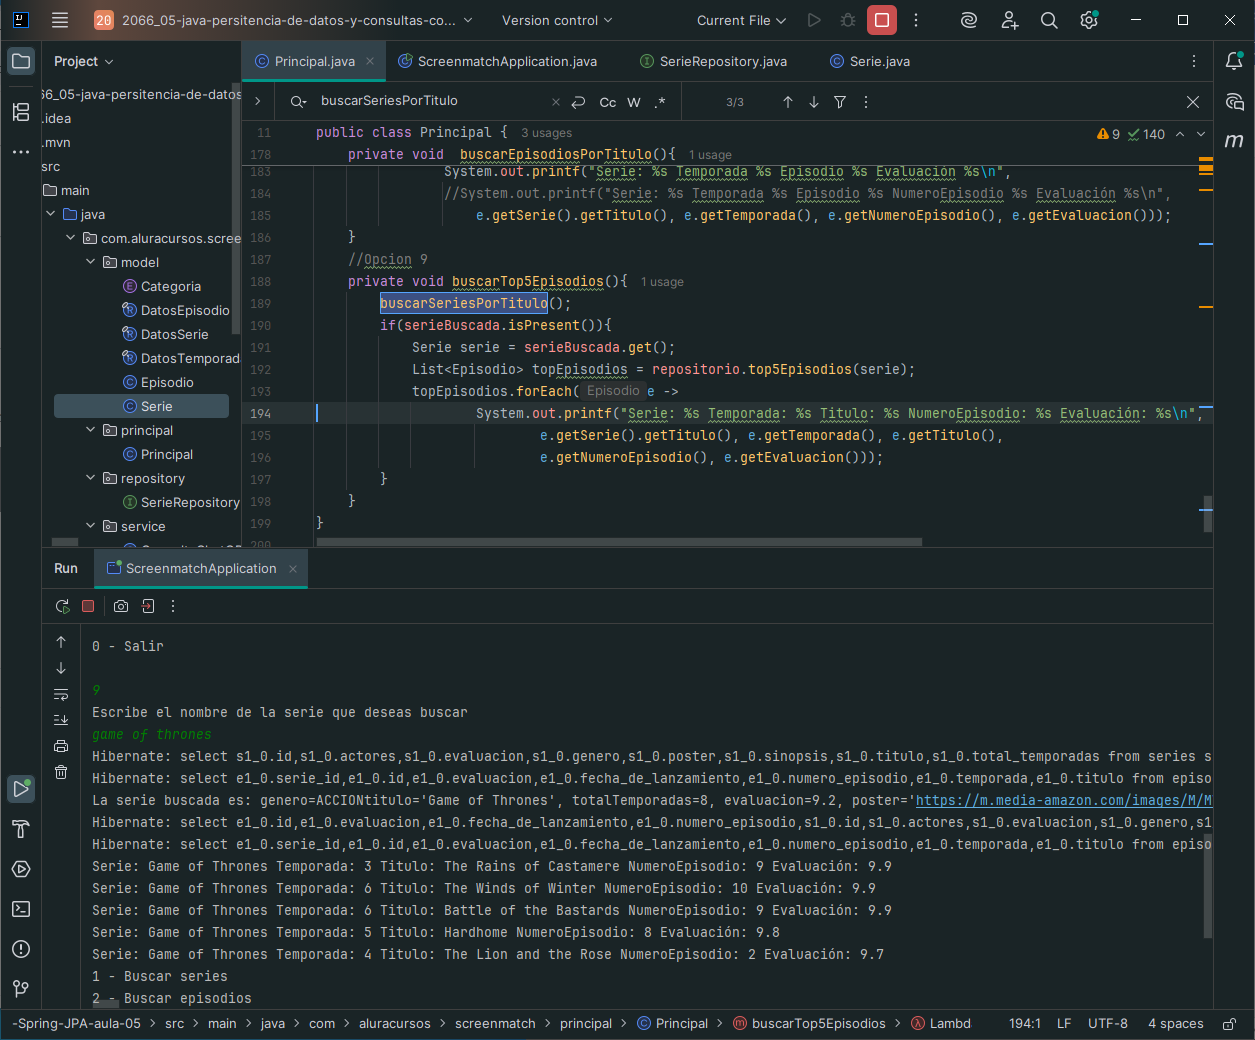Screen dimensions: 1255x1040
Task: Click the 194:1 cursor position indicator
Action: [x=1025, y=1024]
